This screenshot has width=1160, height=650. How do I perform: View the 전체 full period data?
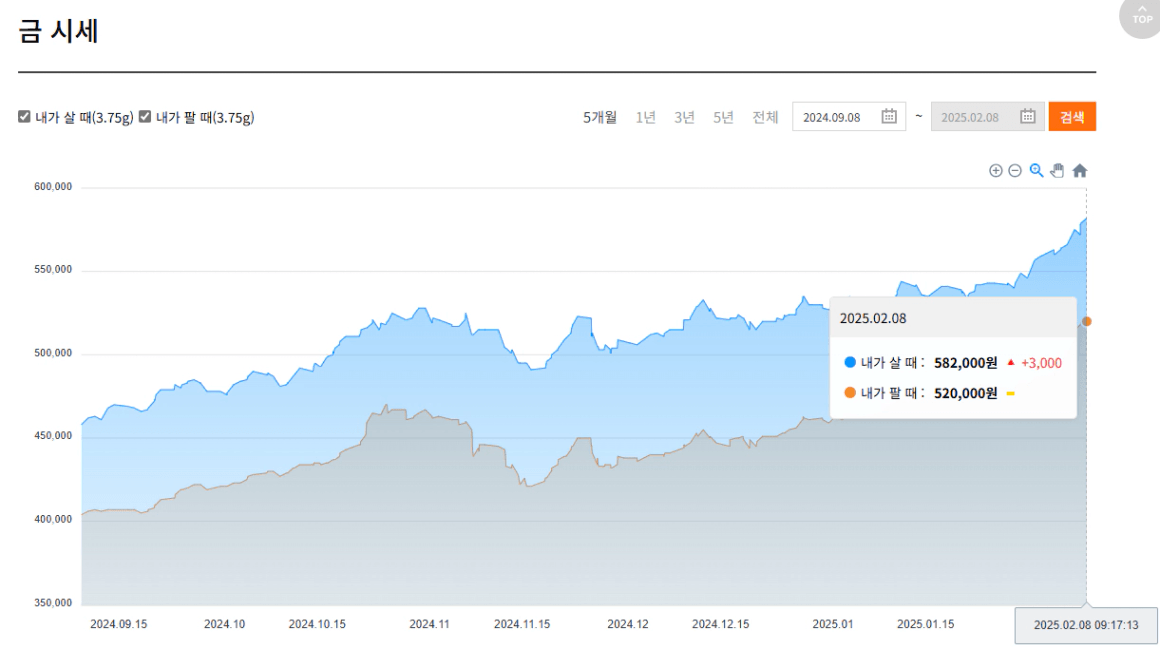pyautogui.click(x=765, y=117)
